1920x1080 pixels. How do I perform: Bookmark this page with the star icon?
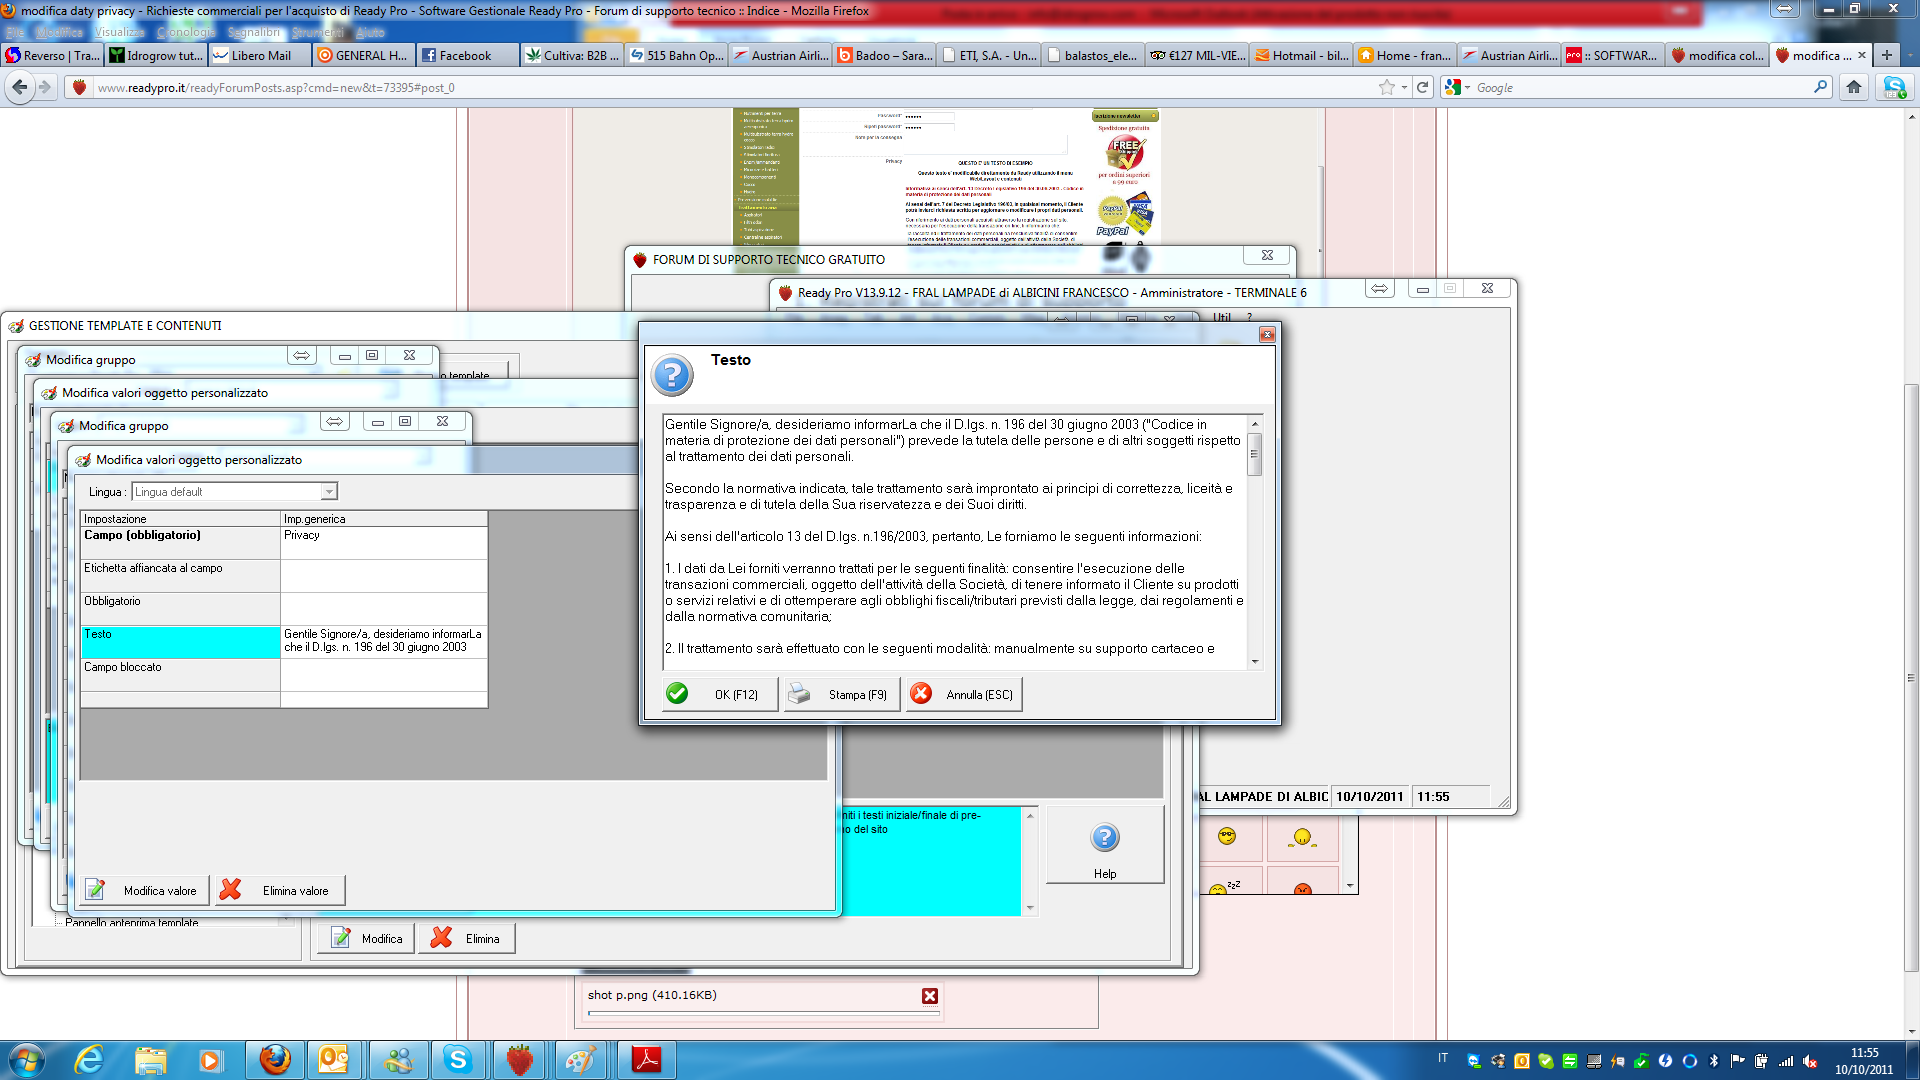pos(1386,87)
